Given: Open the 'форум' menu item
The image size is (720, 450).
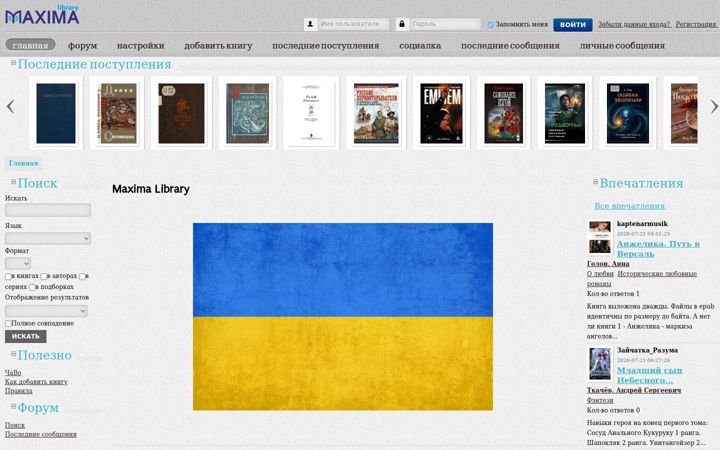Looking at the screenshot, I should [83, 45].
